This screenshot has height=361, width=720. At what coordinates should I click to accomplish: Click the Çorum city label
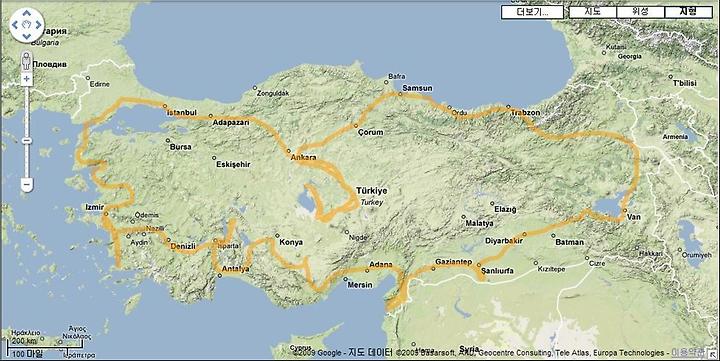click(370, 132)
